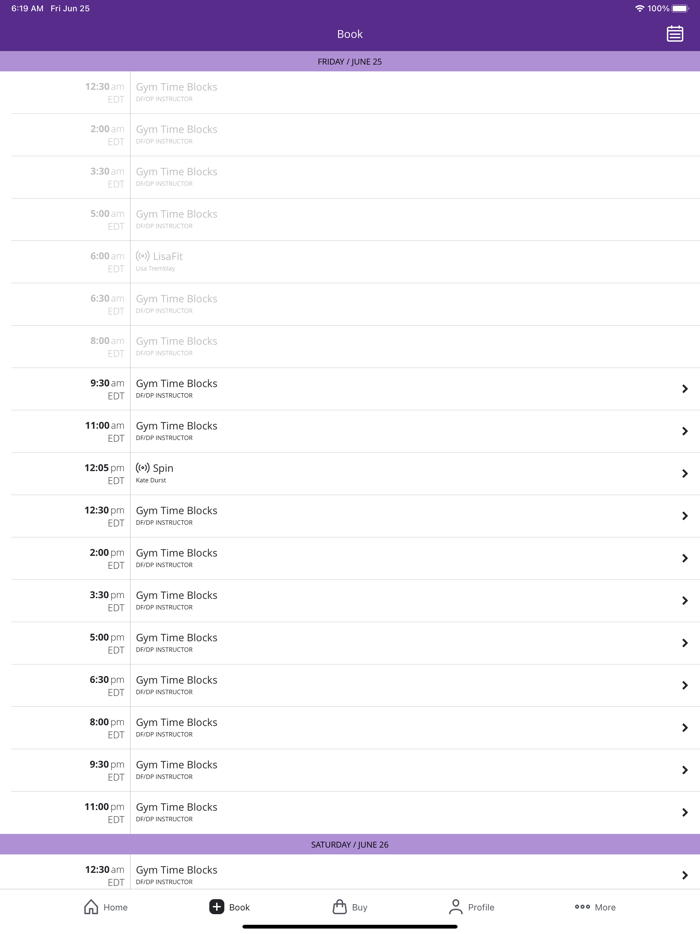Open the Buy shopping bag icon
The height and width of the screenshot is (934, 700).
[x=339, y=907]
